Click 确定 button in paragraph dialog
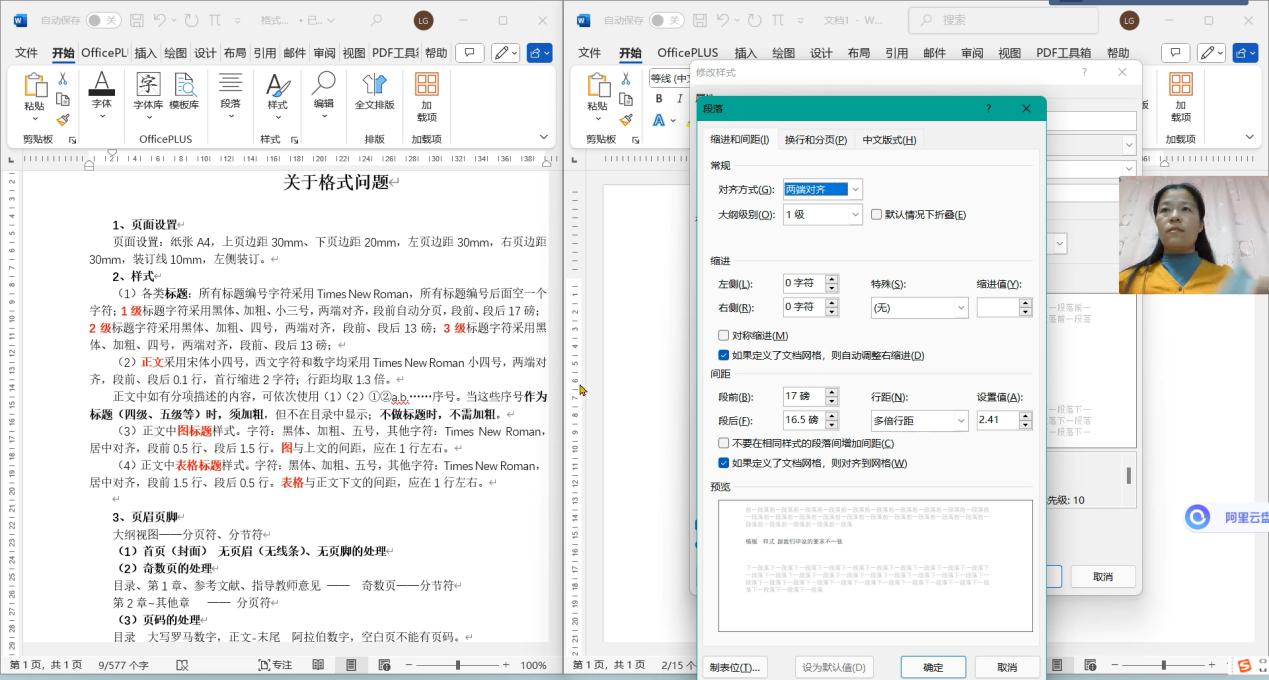This screenshot has width=1269, height=680. click(932, 667)
